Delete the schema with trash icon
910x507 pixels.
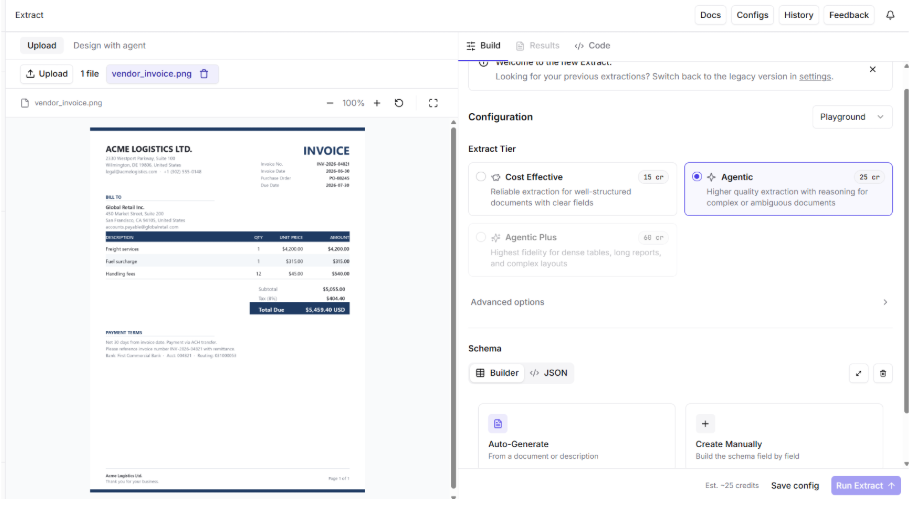click(x=883, y=374)
